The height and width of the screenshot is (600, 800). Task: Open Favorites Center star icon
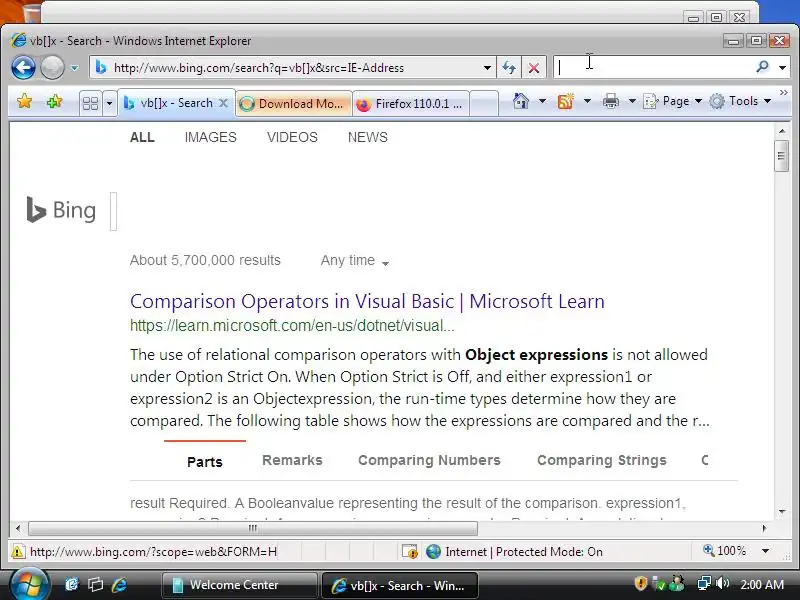click(24, 102)
